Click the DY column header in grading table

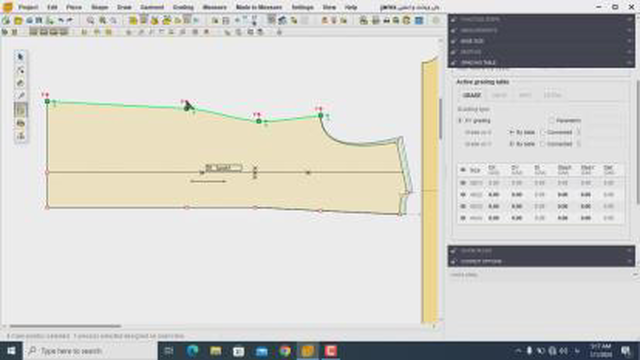point(516,170)
